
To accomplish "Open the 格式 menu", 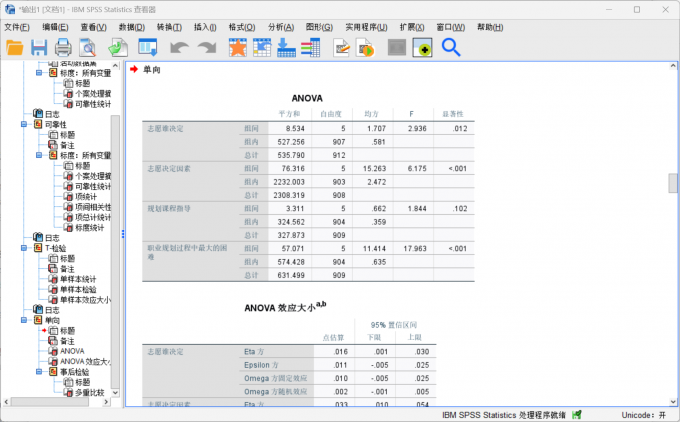I will tap(242, 27).
